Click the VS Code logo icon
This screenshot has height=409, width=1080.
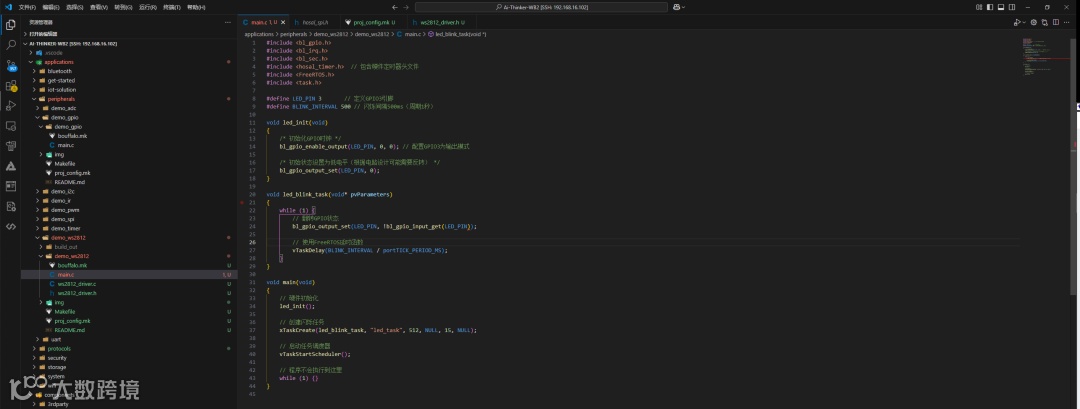point(8,7)
